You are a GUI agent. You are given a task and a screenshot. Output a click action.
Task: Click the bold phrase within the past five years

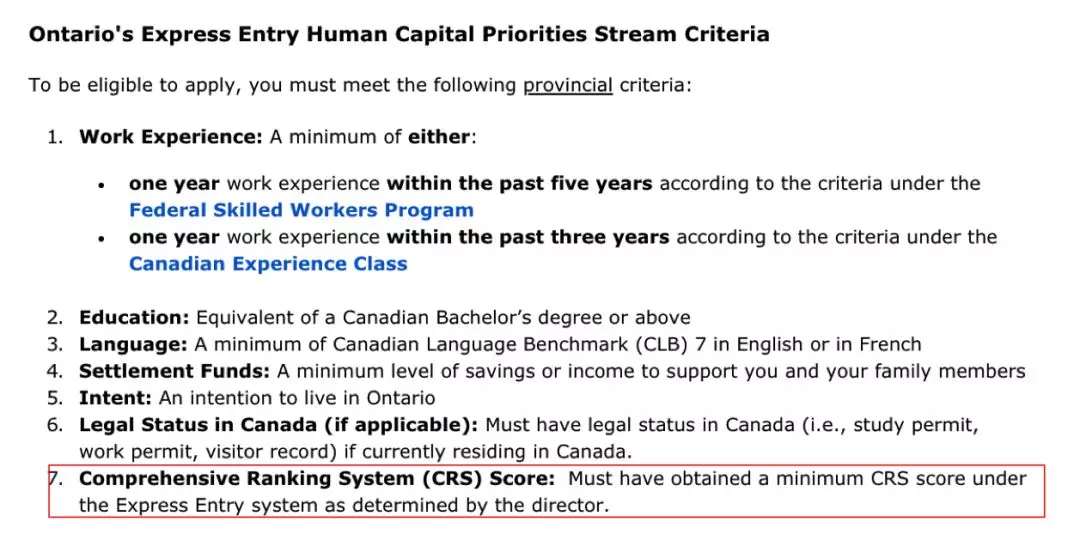click(520, 183)
